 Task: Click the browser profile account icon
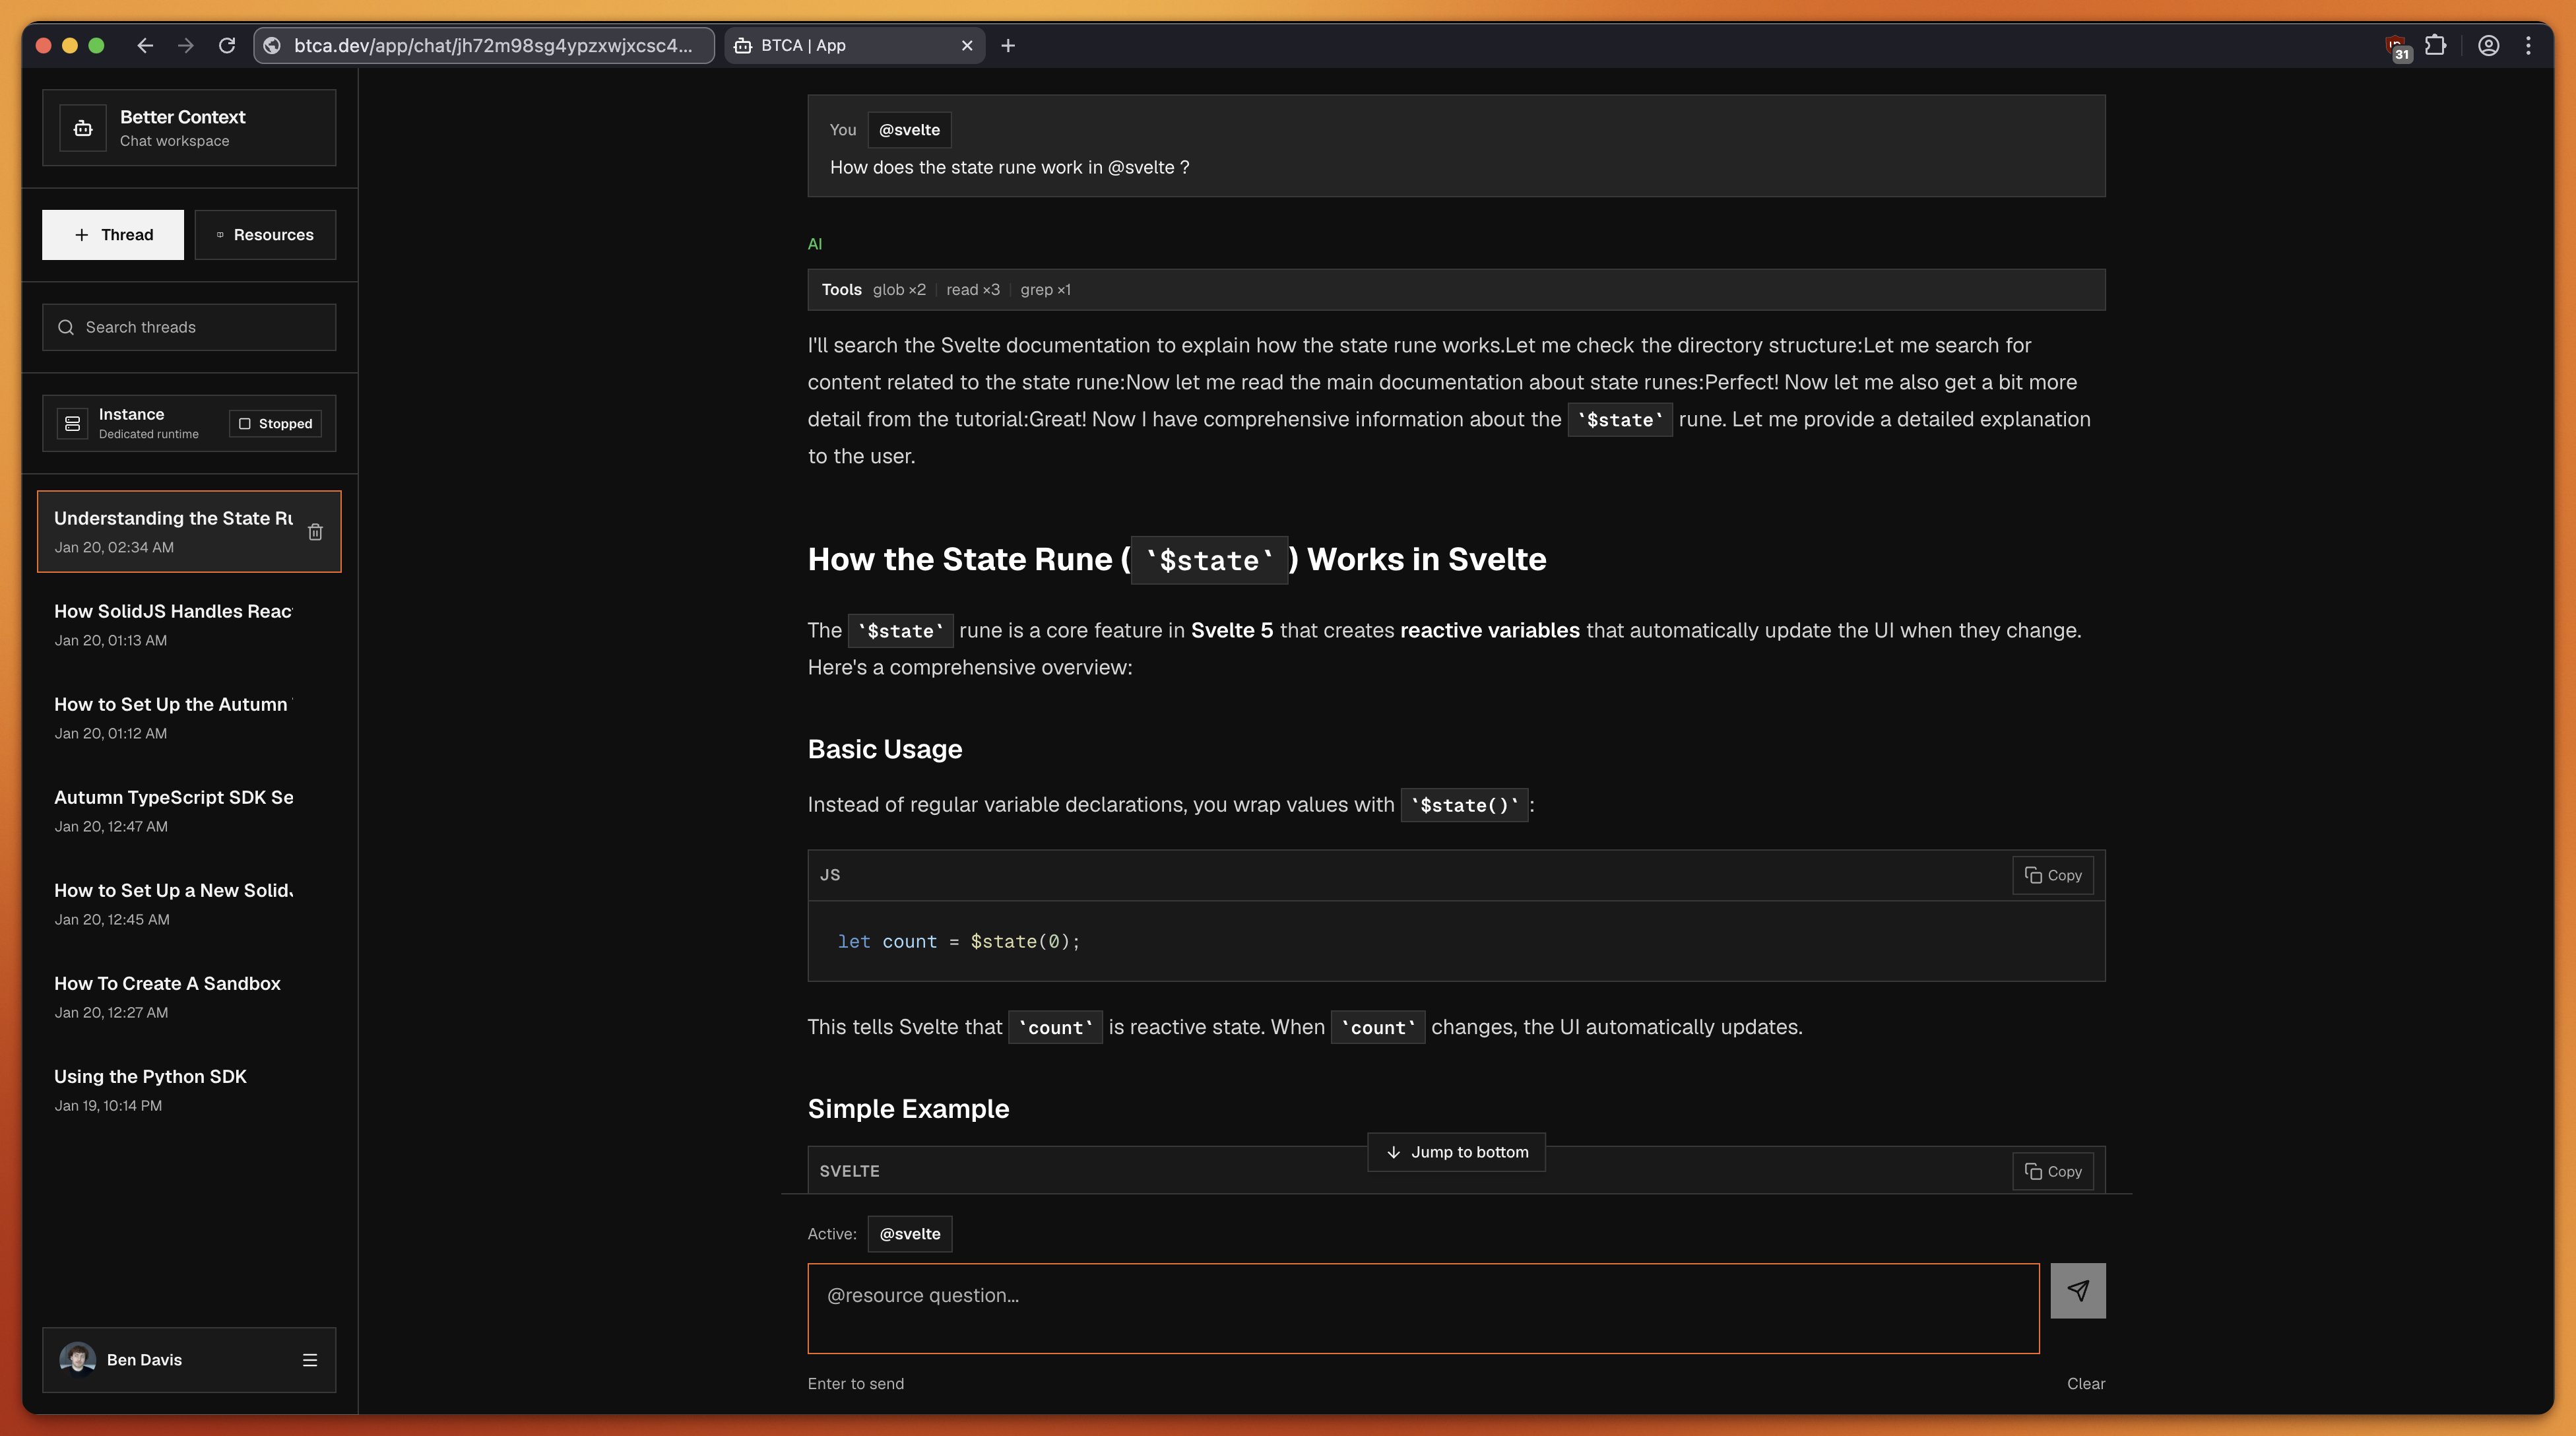coord(2488,46)
